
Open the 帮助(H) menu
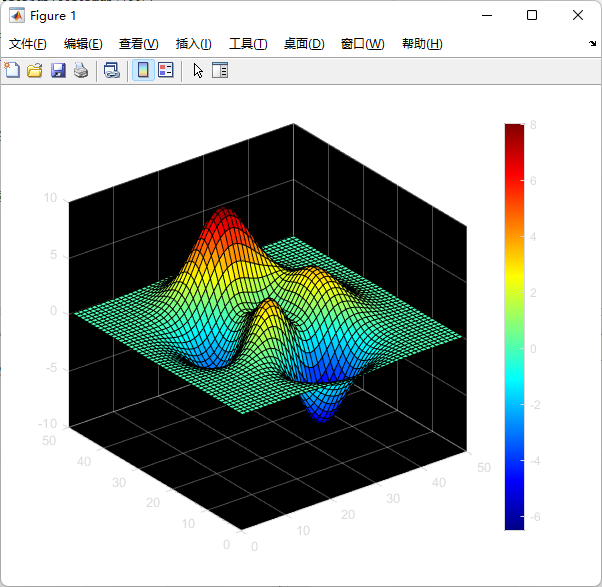[422, 44]
